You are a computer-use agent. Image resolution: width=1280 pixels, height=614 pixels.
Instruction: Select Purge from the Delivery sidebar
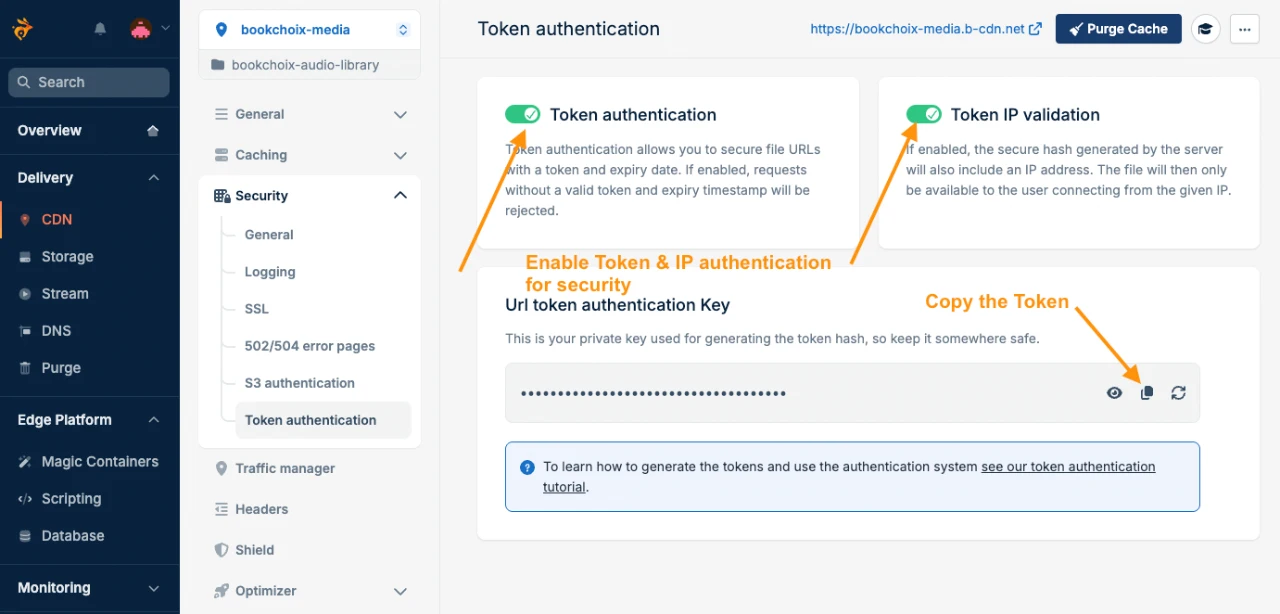click(x=63, y=367)
